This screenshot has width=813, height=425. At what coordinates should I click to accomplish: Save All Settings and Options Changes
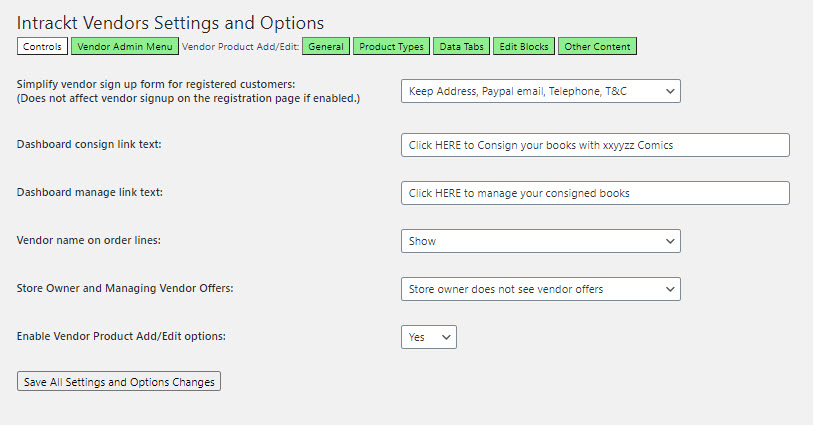tap(119, 382)
